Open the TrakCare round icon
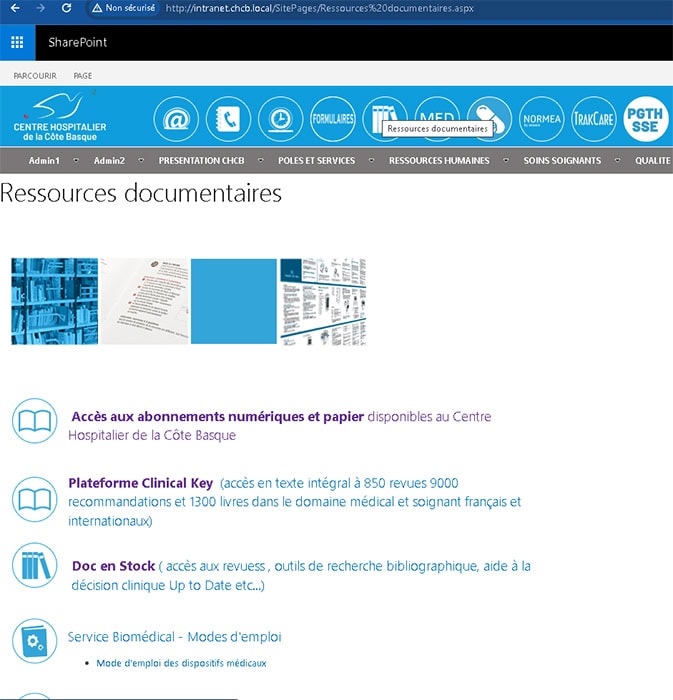This screenshot has height=700, width=673. 593,119
